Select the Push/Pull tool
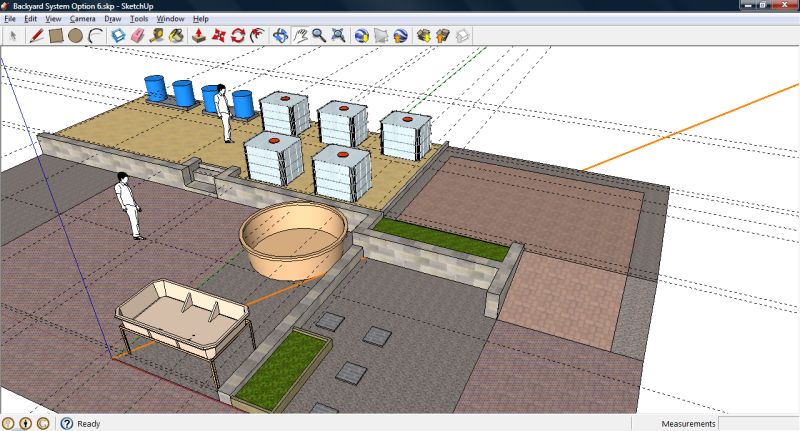This screenshot has width=800, height=431. (x=199, y=36)
